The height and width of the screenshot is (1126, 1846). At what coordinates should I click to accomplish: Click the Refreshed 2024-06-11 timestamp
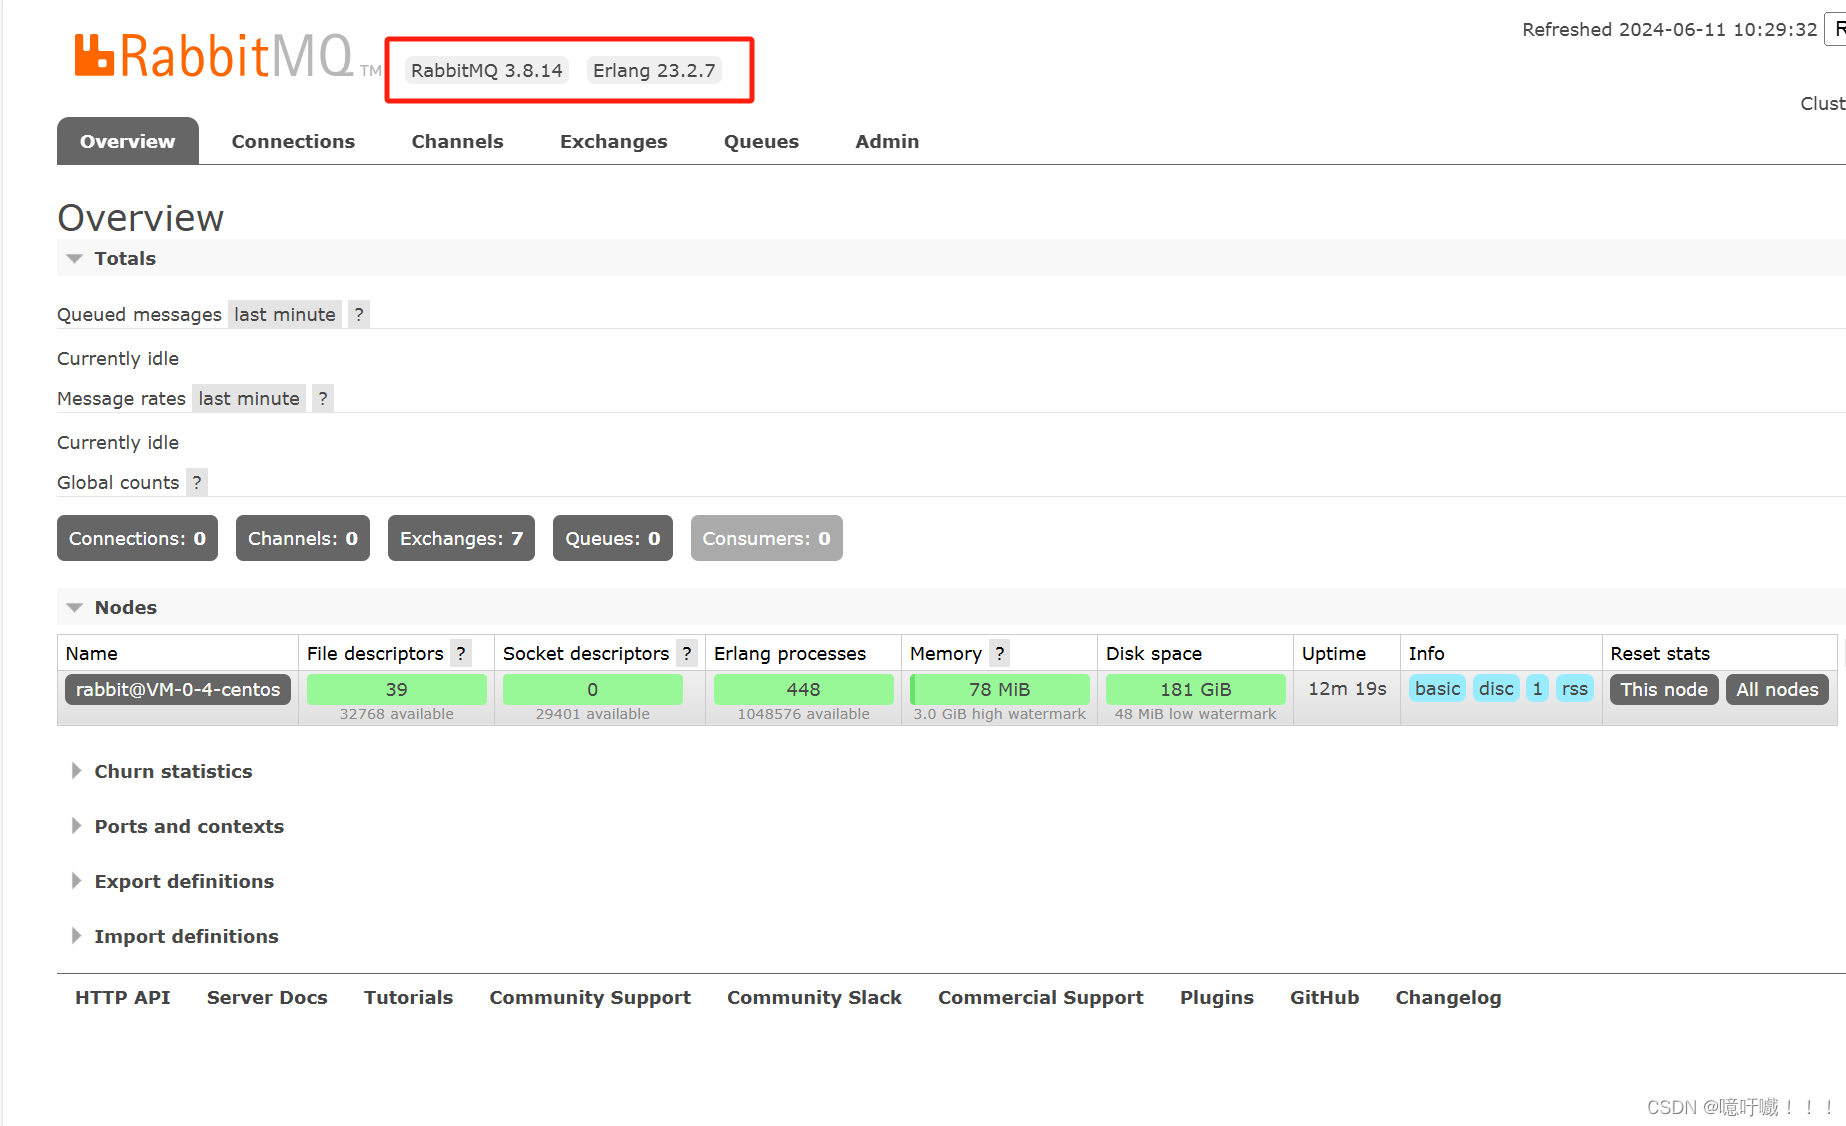(x=1669, y=29)
